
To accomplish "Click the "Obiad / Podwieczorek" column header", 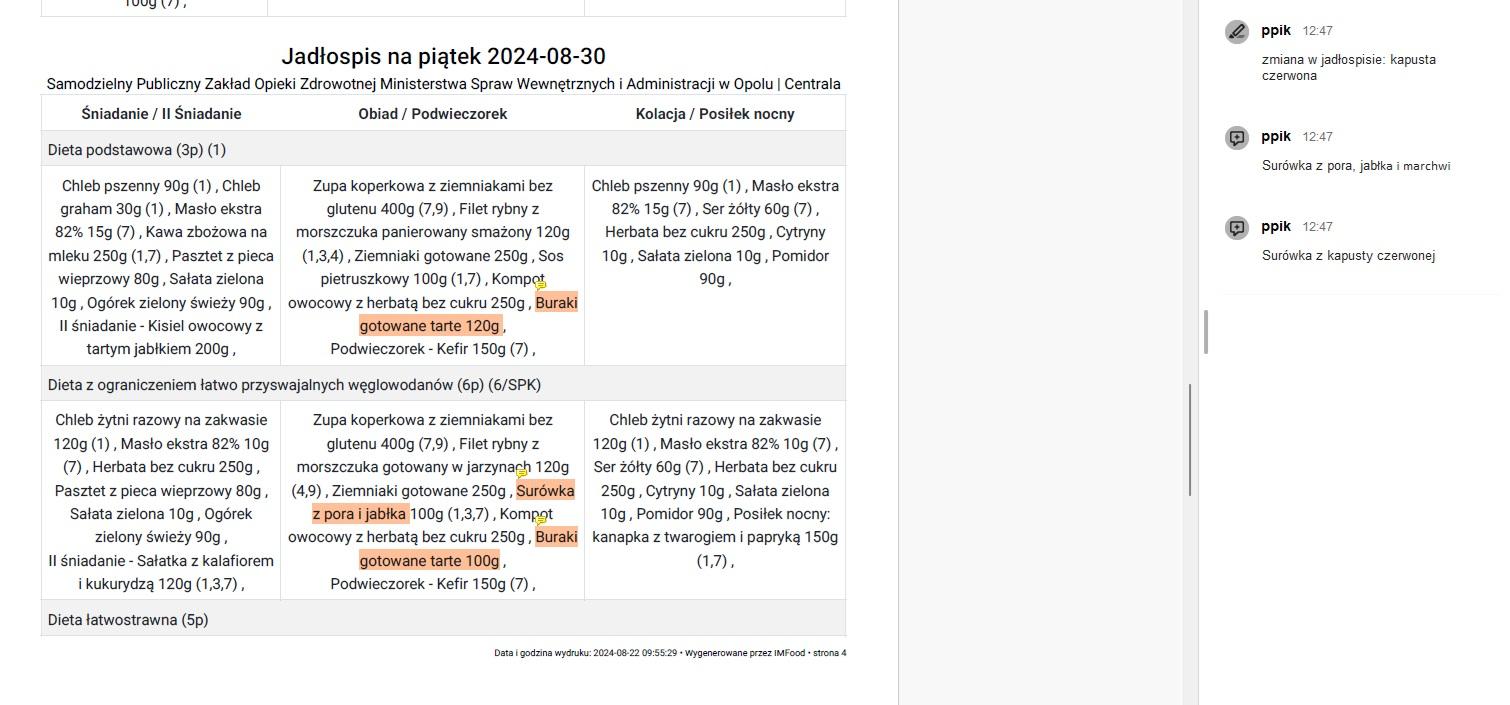I will 433,114.
